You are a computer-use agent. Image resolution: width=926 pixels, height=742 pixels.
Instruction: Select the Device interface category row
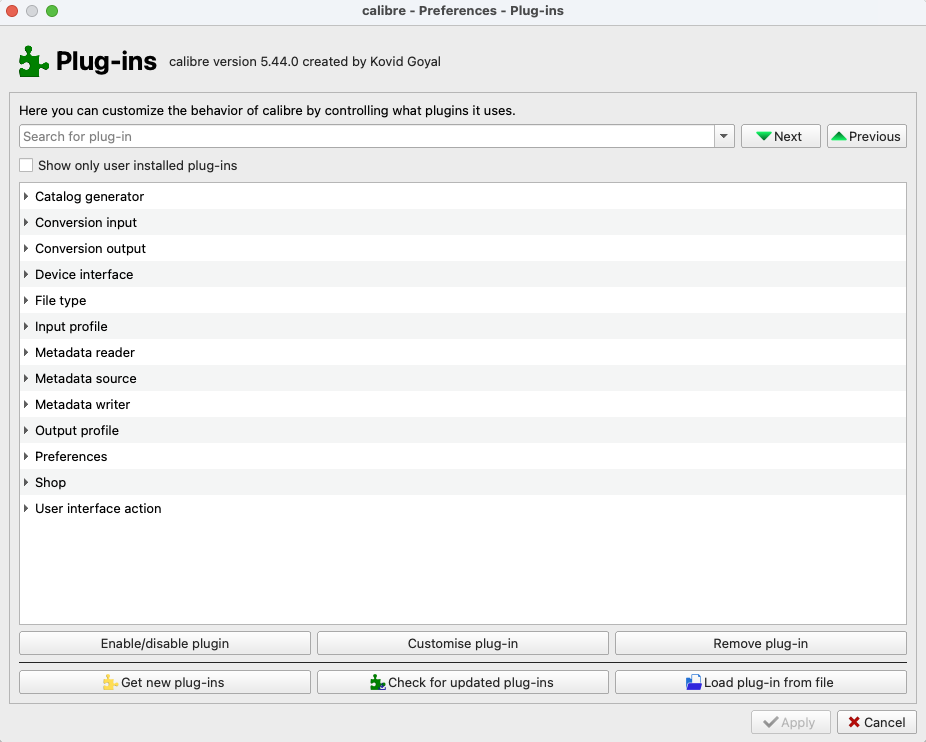point(84,275)
